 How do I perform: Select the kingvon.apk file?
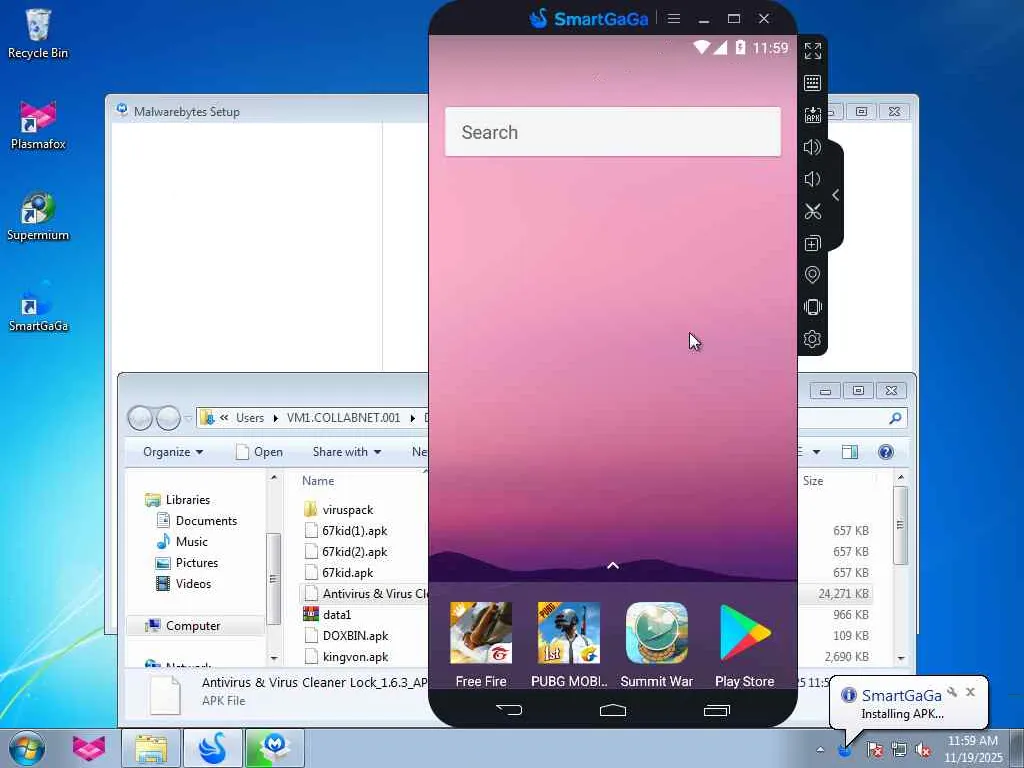[355, 656]
